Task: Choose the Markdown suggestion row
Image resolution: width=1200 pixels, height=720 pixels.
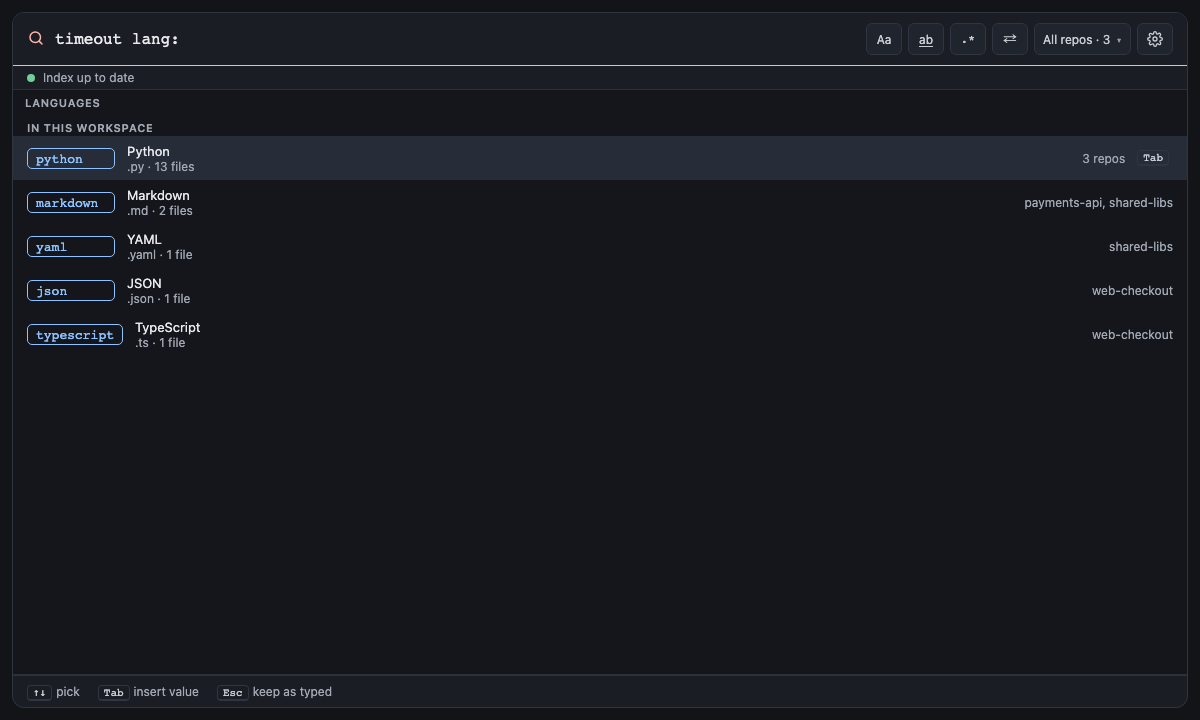Action: click(600, 203)
